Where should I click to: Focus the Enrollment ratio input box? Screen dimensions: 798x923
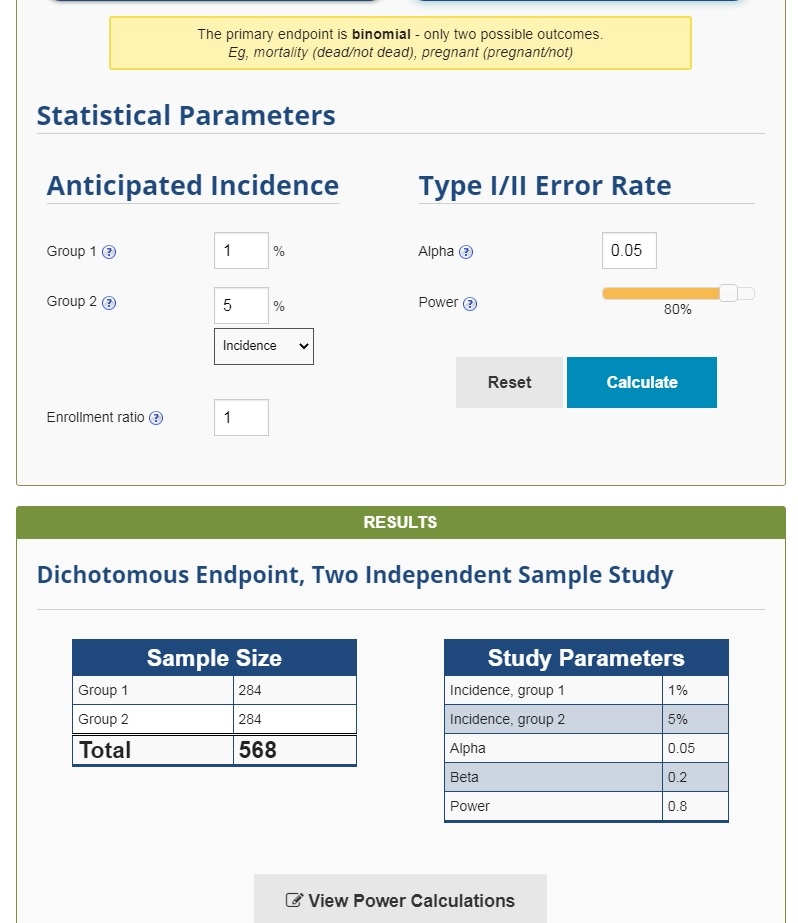tap(241, 417)
